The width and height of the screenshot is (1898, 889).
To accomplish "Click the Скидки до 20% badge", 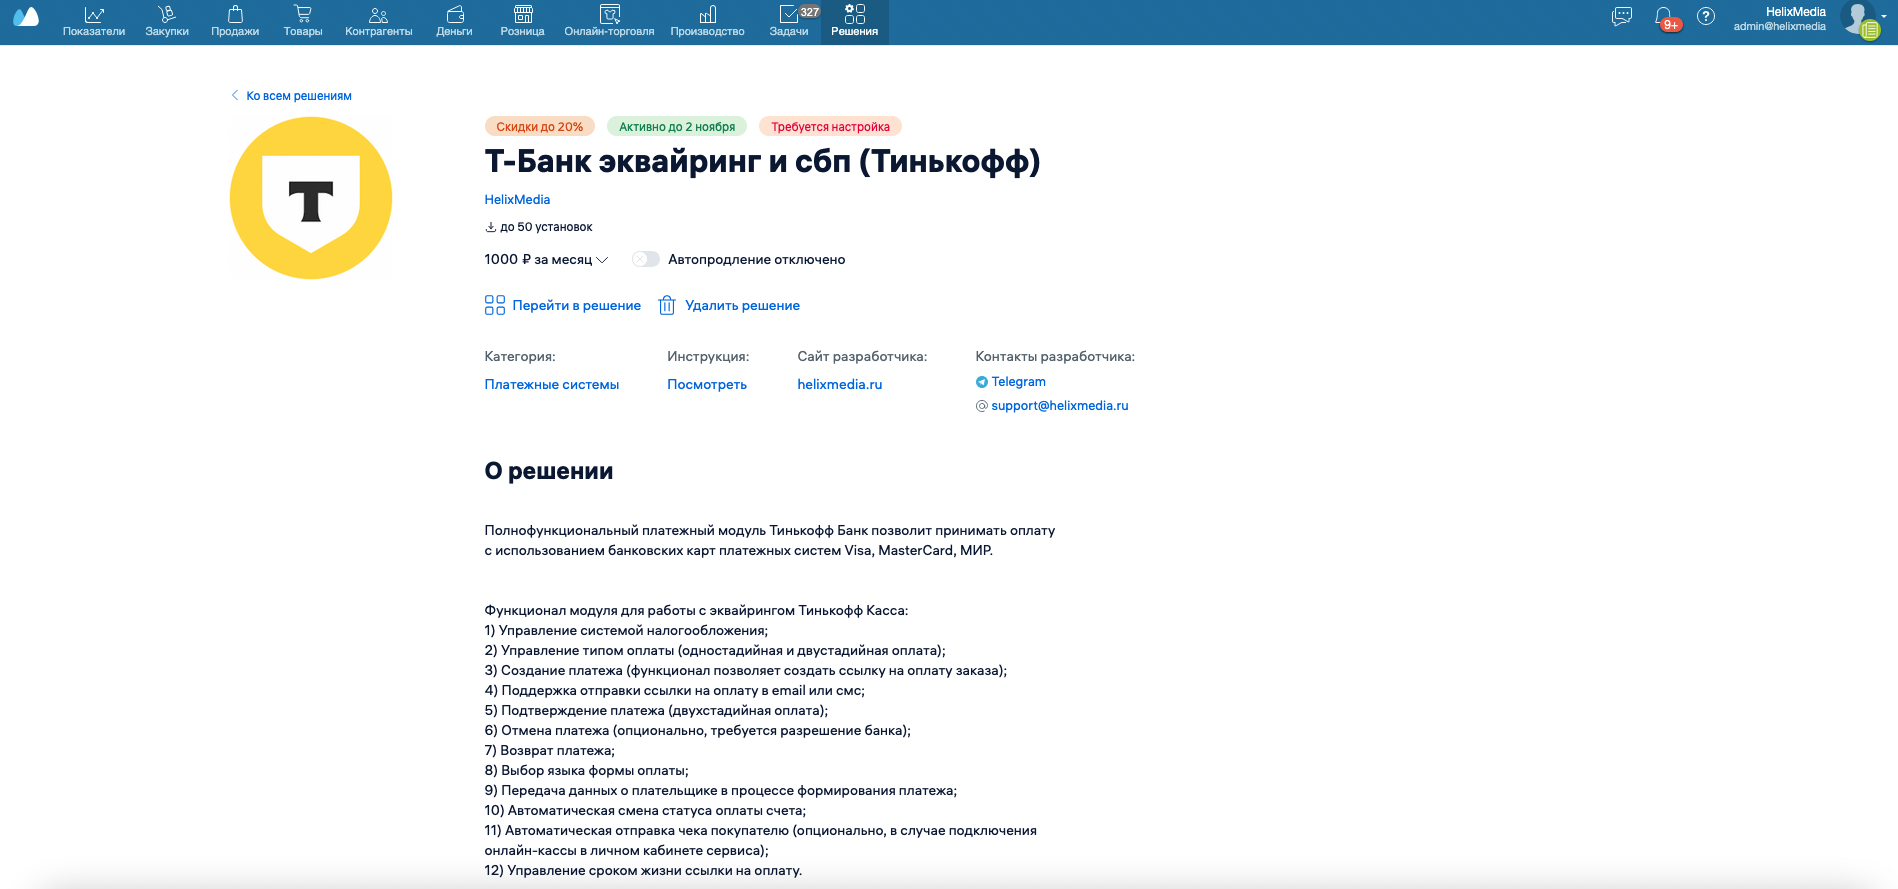I will [x=540, y=127].
